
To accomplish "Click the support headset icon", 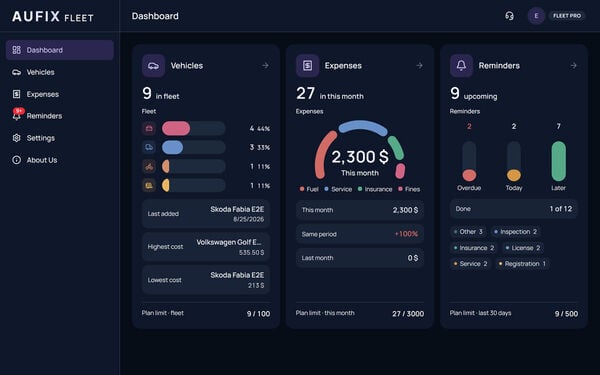I will 509,16.
